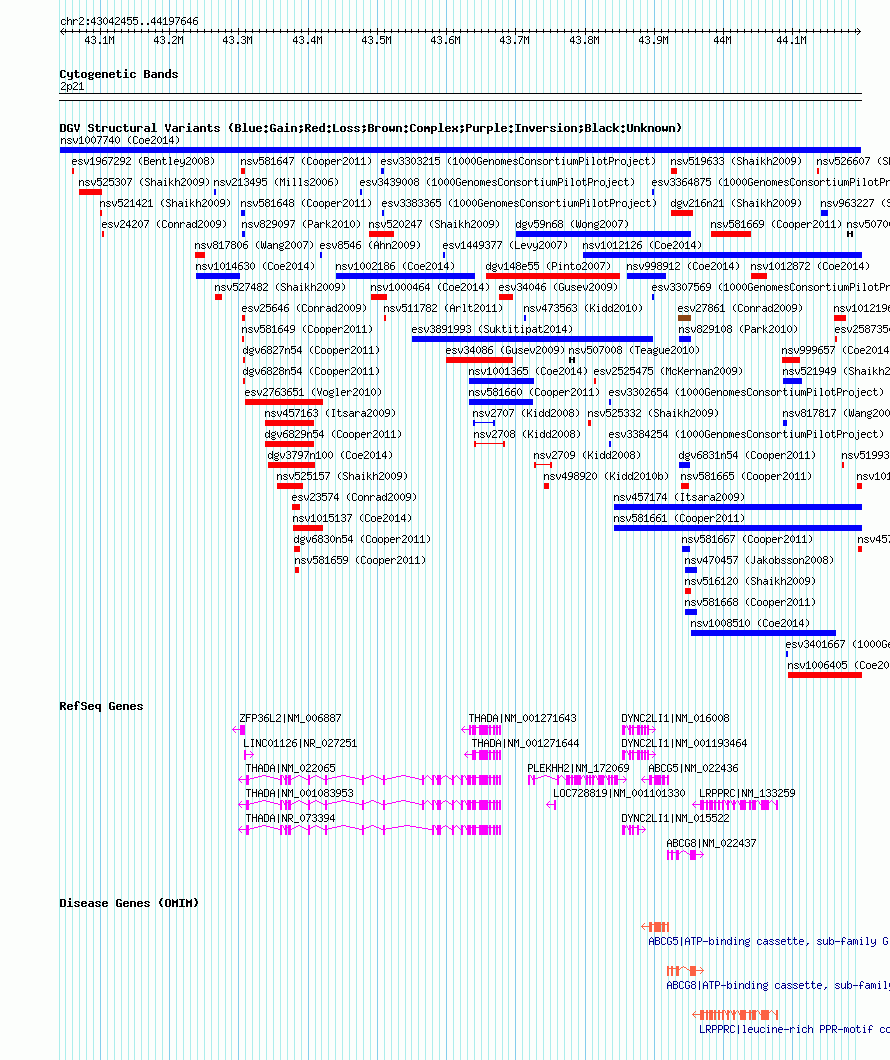Select transcript DYNC2LI1|NM_016008
The height and width of the screenshot is (1060, 890).
tap(676, 719)
